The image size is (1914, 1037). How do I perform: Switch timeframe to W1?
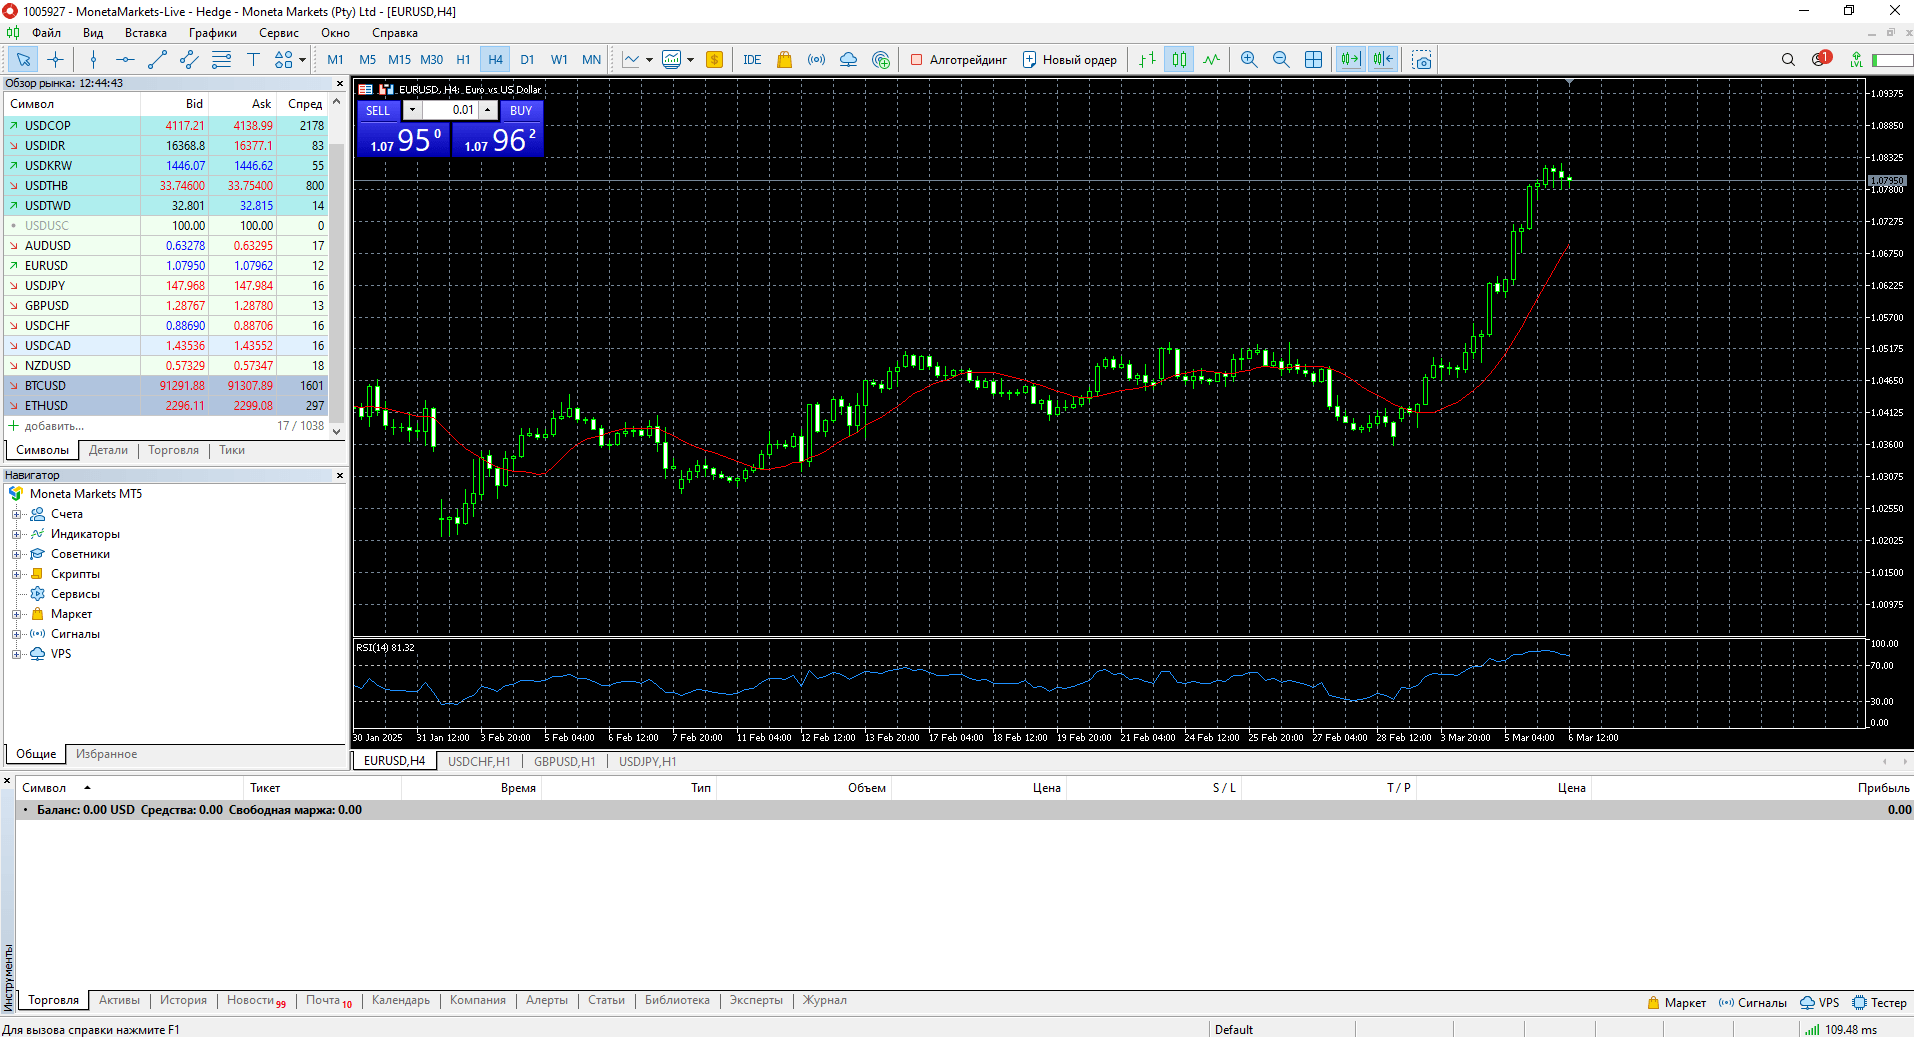pyautogui.click(x=559, y=60)
